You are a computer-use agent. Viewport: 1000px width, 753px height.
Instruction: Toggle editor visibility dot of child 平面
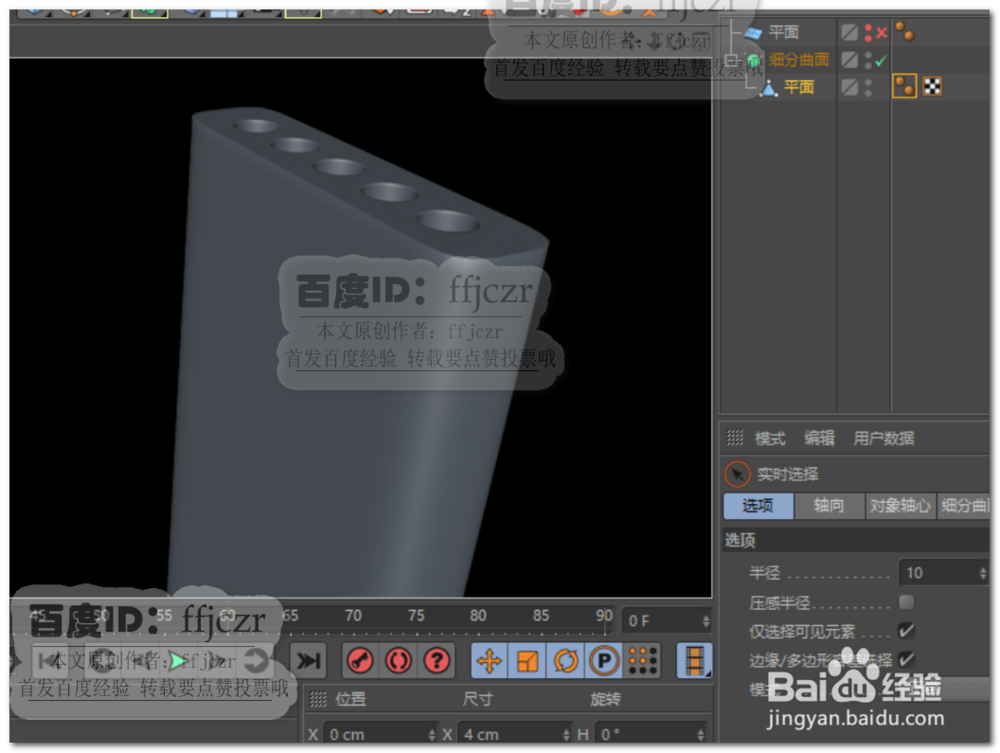click(868, 83)
